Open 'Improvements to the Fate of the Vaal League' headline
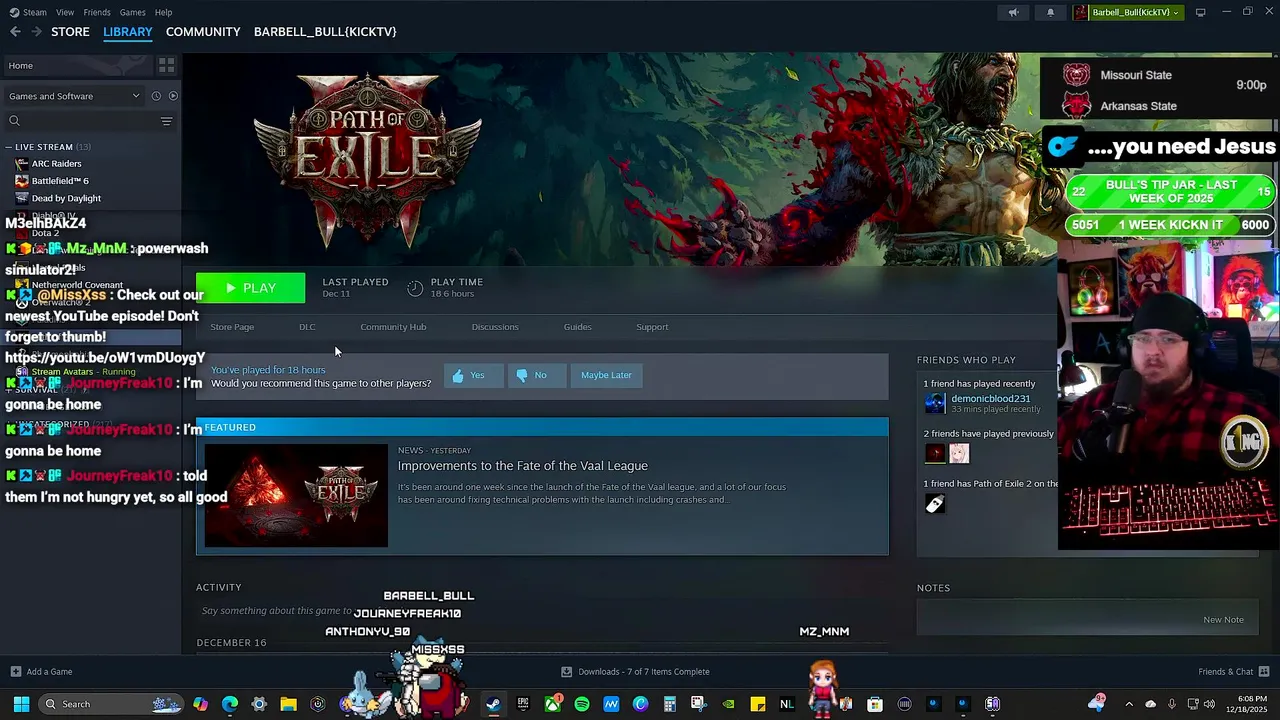The width and height of the screenshot is (1280, 720). tap(523, 466)
